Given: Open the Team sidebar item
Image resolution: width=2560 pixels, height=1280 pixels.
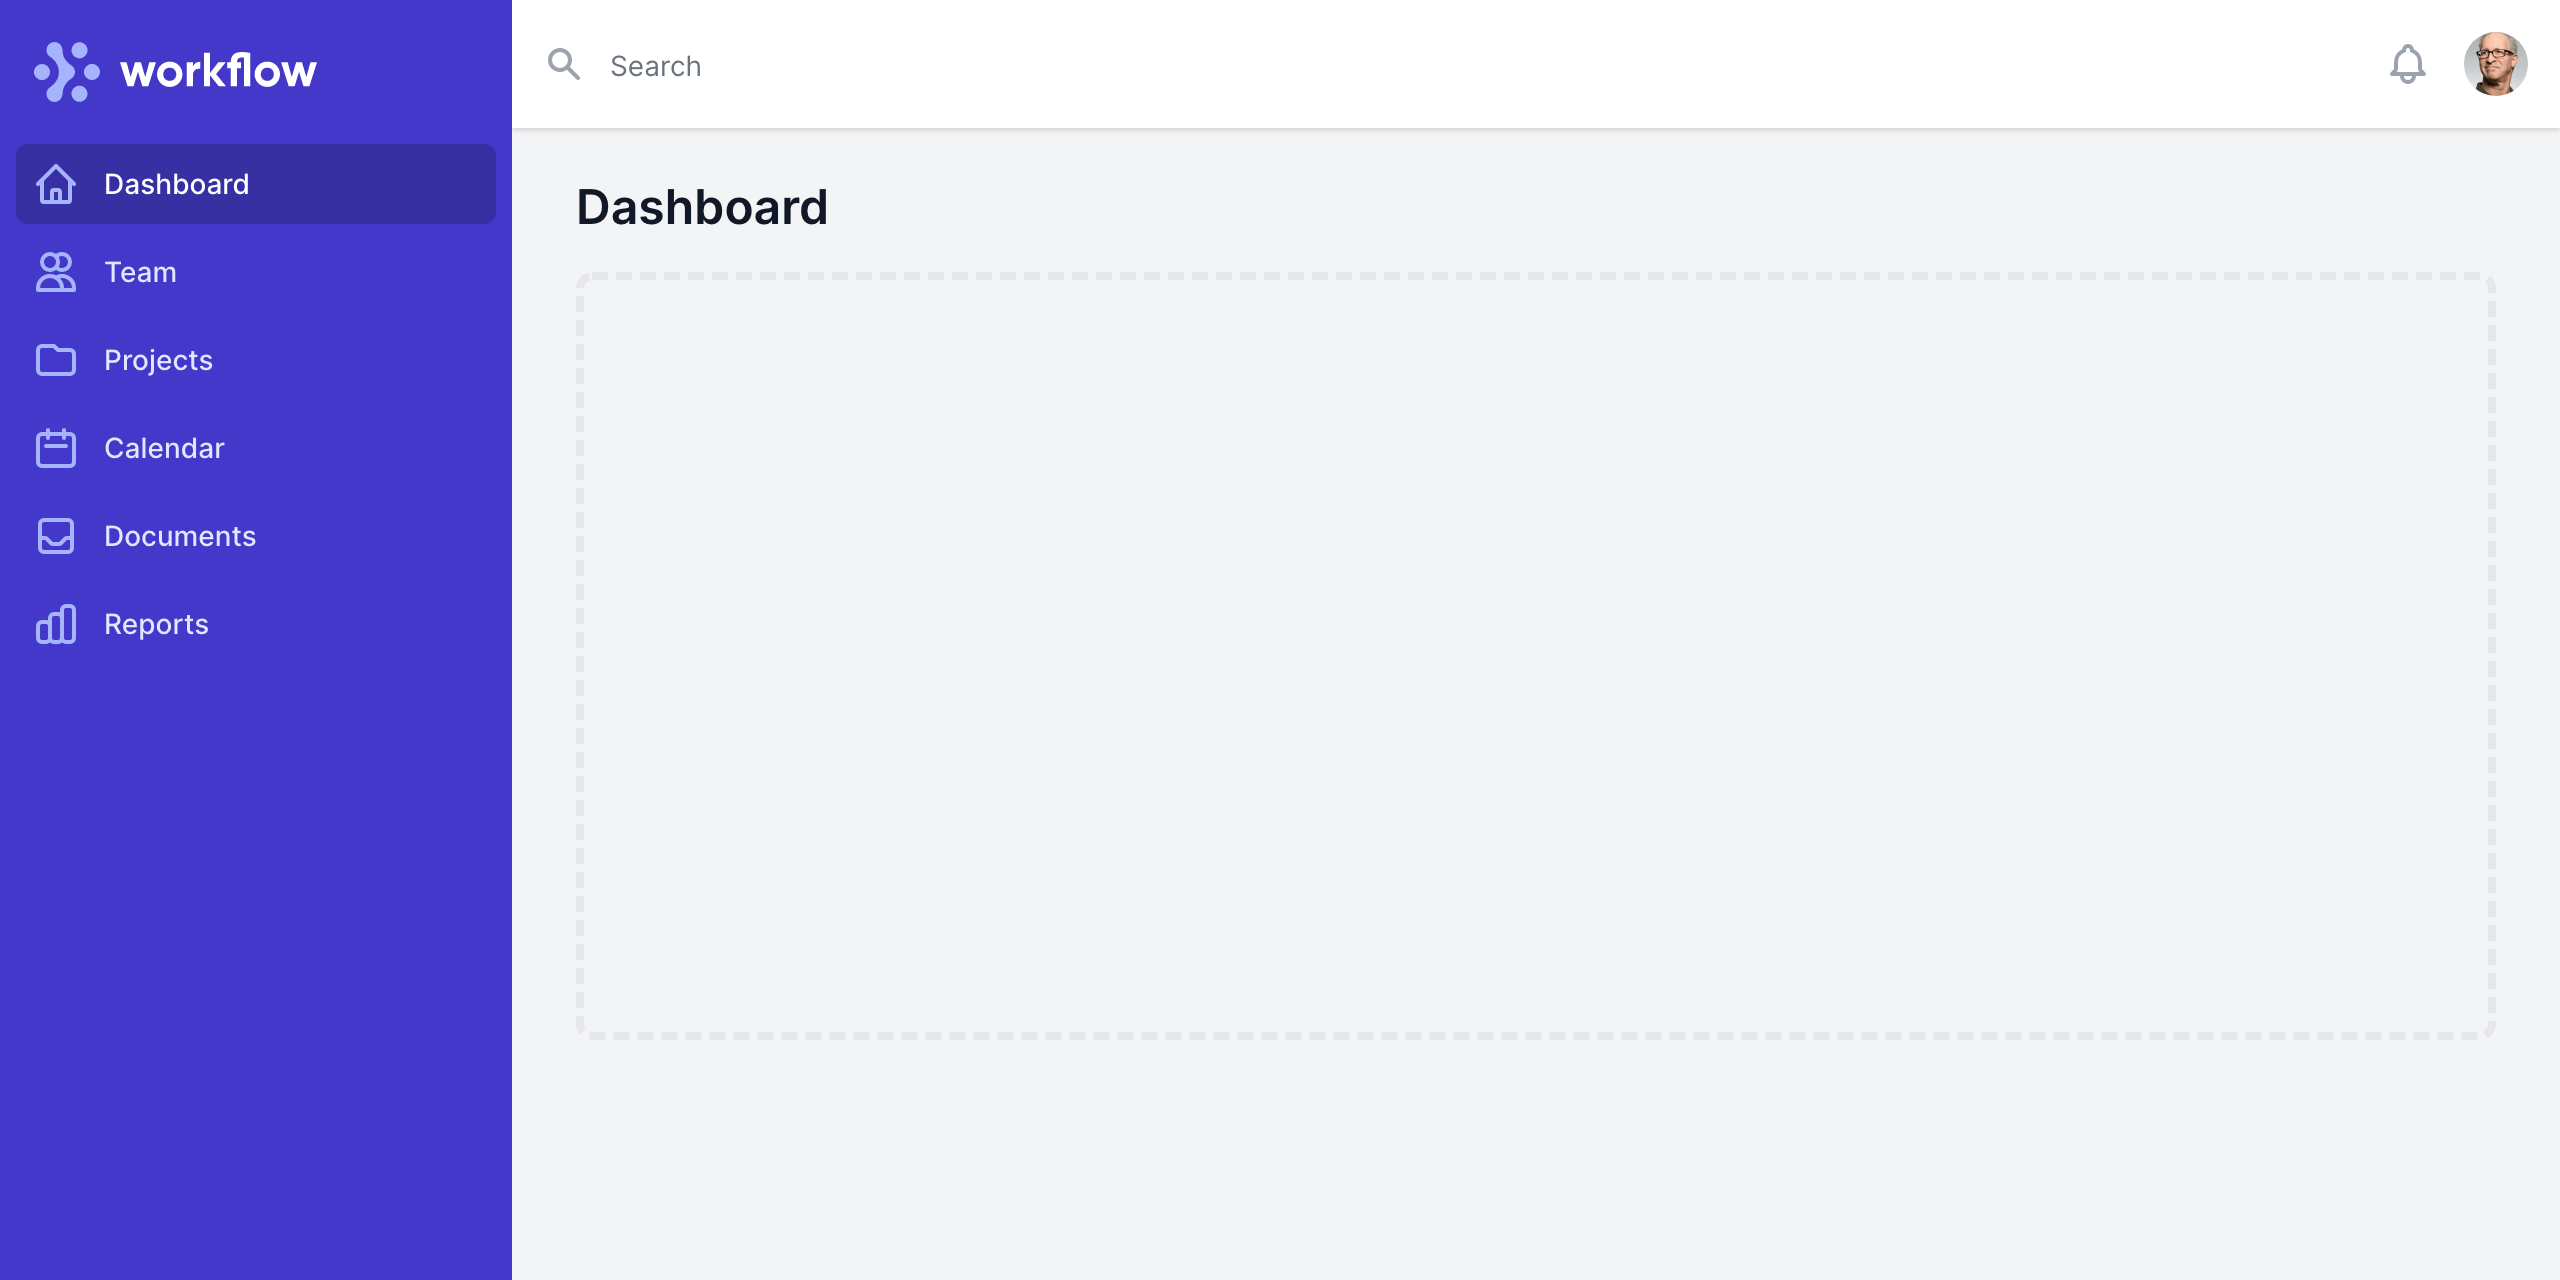Looking at the screenshot, I should point(141,272).
